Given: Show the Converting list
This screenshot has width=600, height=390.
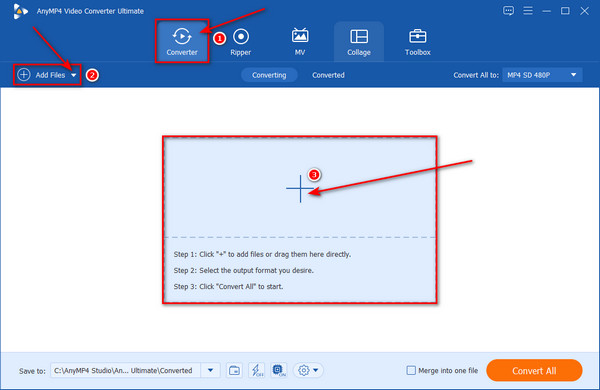Looking at the screenshot, I should click(x=269, y=75).
